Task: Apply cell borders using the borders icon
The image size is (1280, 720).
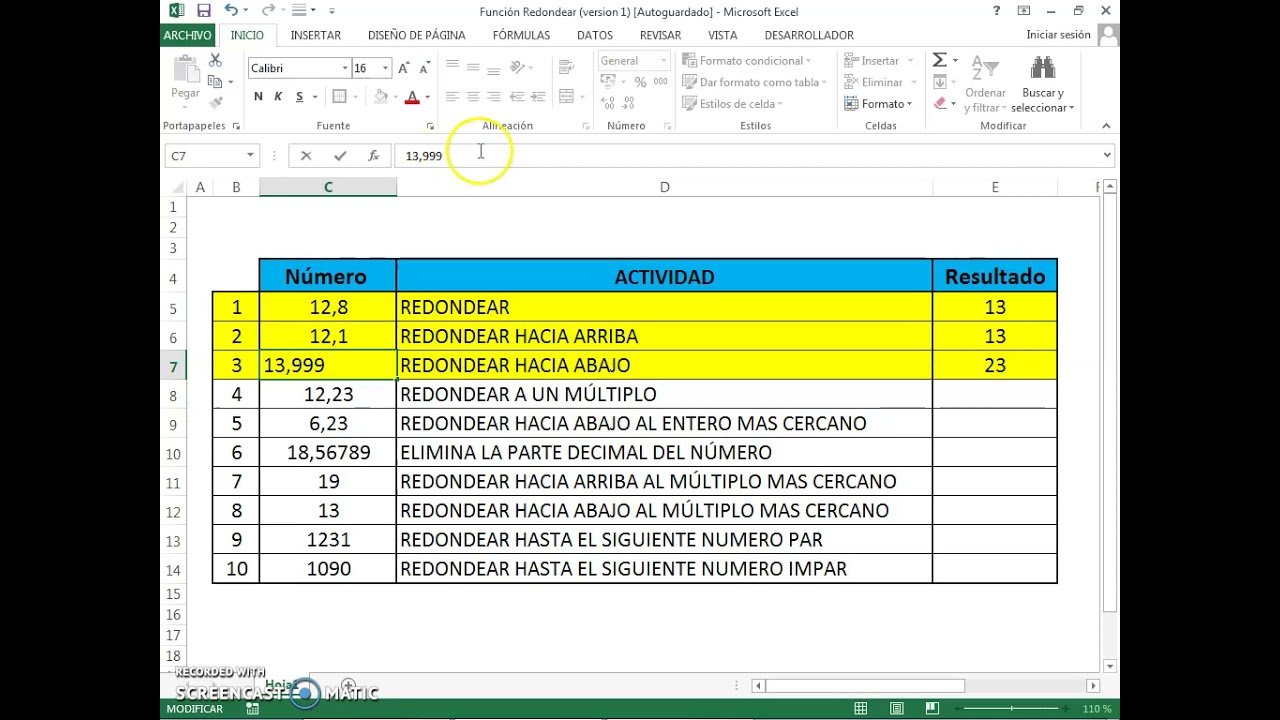Action: (339, 97)
